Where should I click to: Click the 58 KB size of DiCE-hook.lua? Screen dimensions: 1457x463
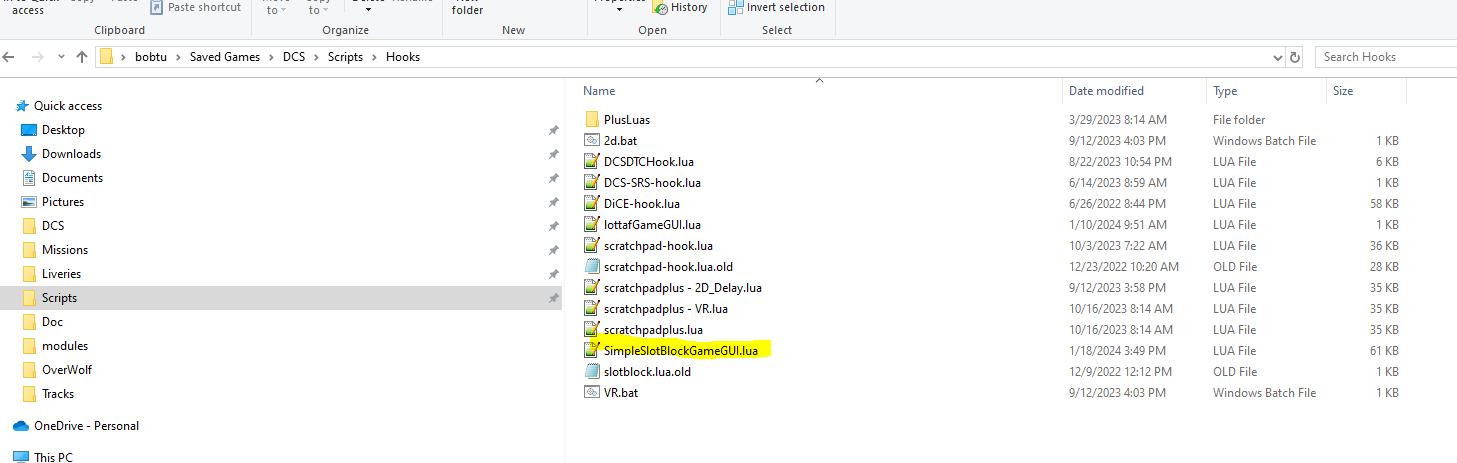1385,204
